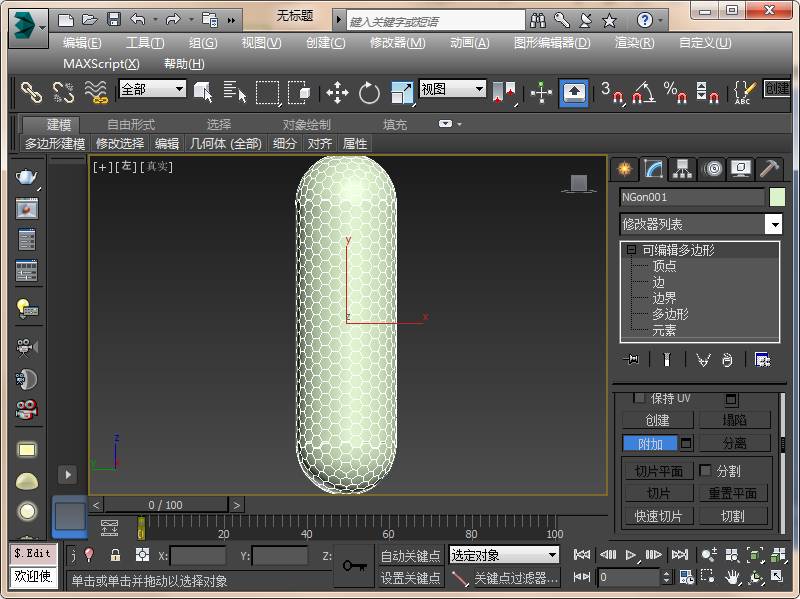Open the Create command panel tab
This screenshot has width=800, height=599.
pyautogui.click(x=624, y=168)
